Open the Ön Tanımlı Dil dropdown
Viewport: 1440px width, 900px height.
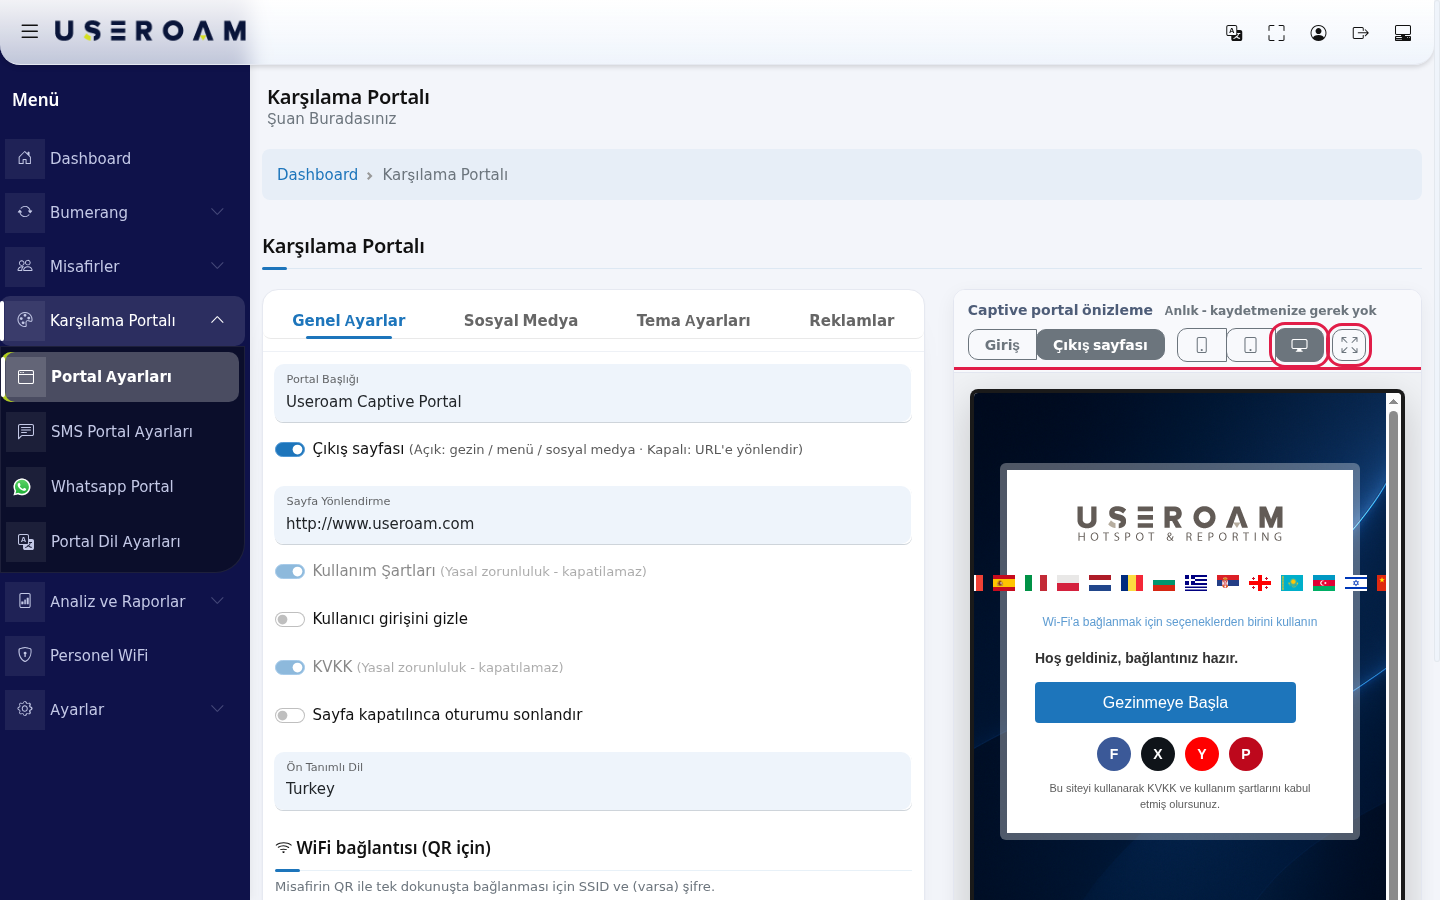(592, 781)
